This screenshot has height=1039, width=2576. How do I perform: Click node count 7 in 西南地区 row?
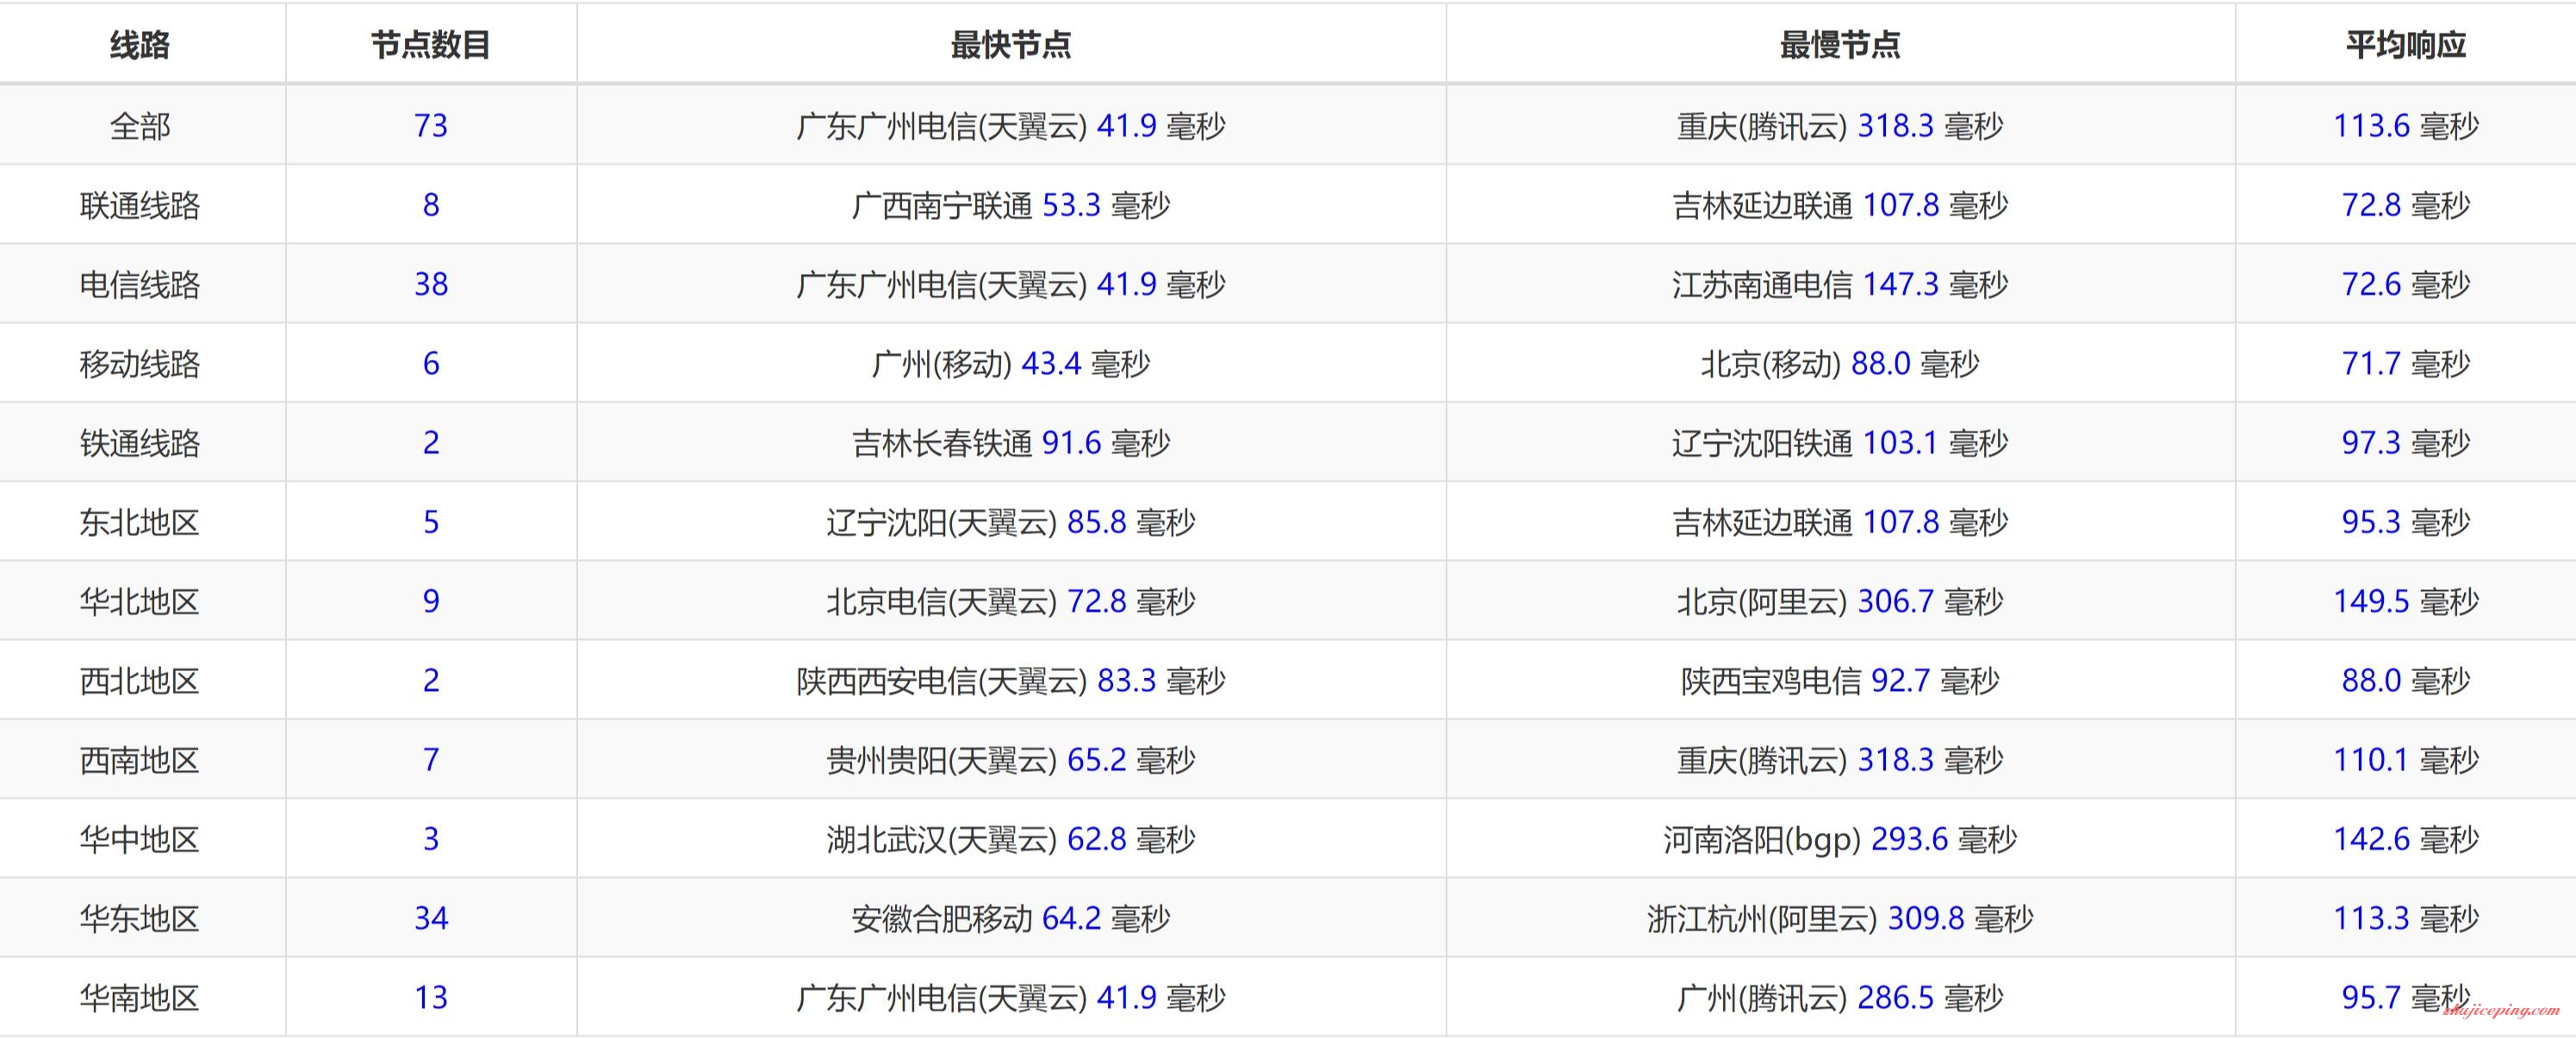[431, 760]
